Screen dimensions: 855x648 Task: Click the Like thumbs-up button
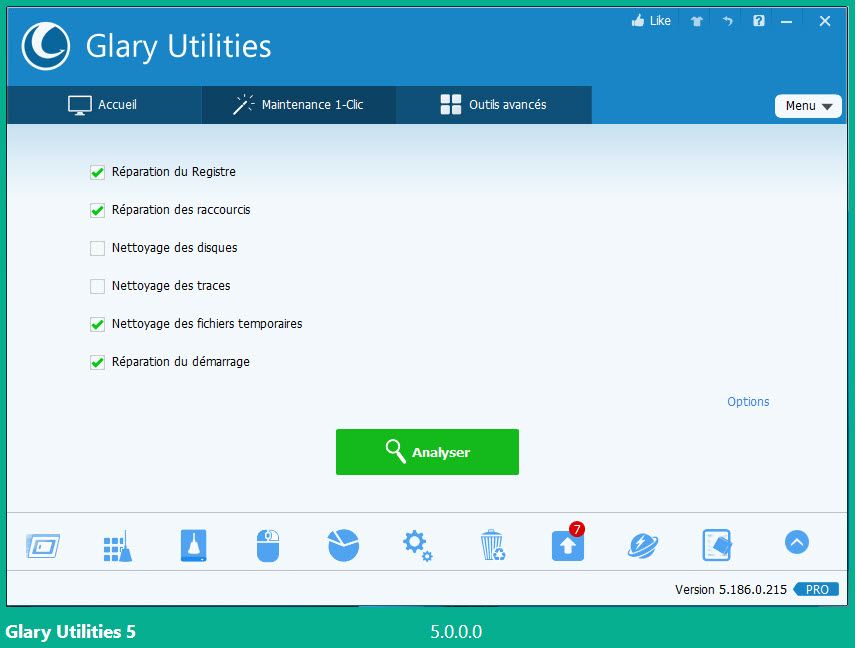(x=651, y=21)
